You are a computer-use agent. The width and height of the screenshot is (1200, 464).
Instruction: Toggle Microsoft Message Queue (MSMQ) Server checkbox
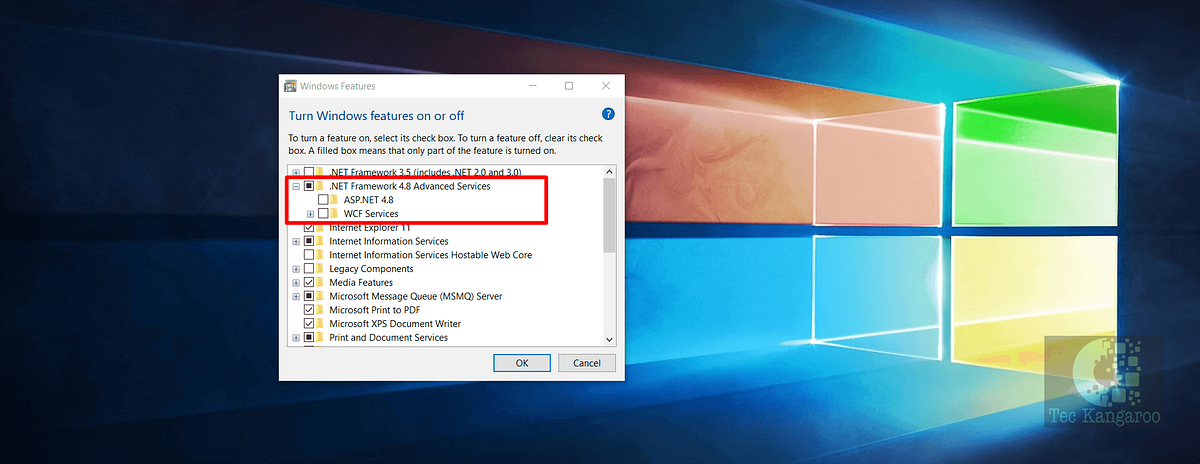[x=309, y=296]
